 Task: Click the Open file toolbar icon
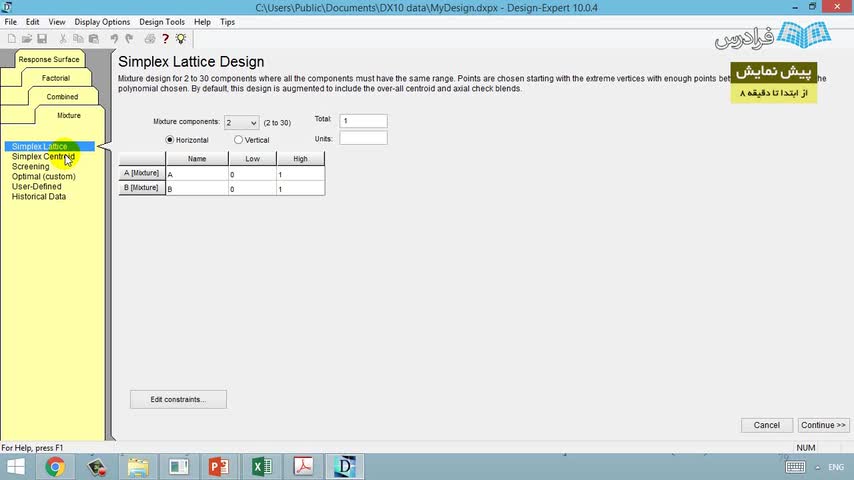pyautogui.click(x=27, y=39)
